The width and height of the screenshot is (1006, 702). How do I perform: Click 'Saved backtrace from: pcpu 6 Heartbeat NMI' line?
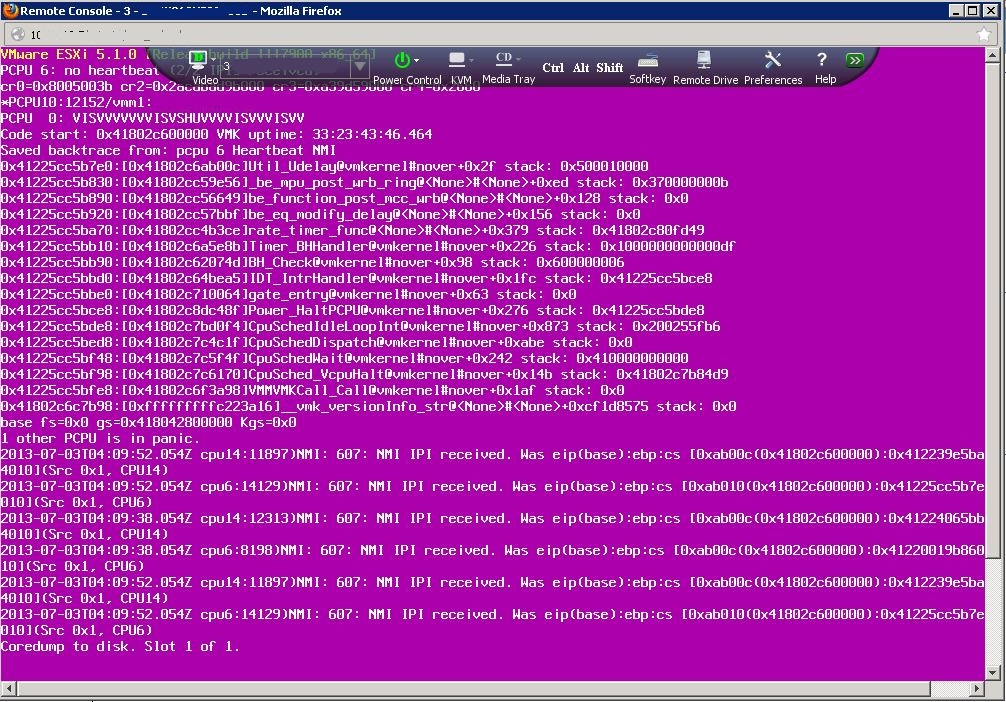coord(168,150)
